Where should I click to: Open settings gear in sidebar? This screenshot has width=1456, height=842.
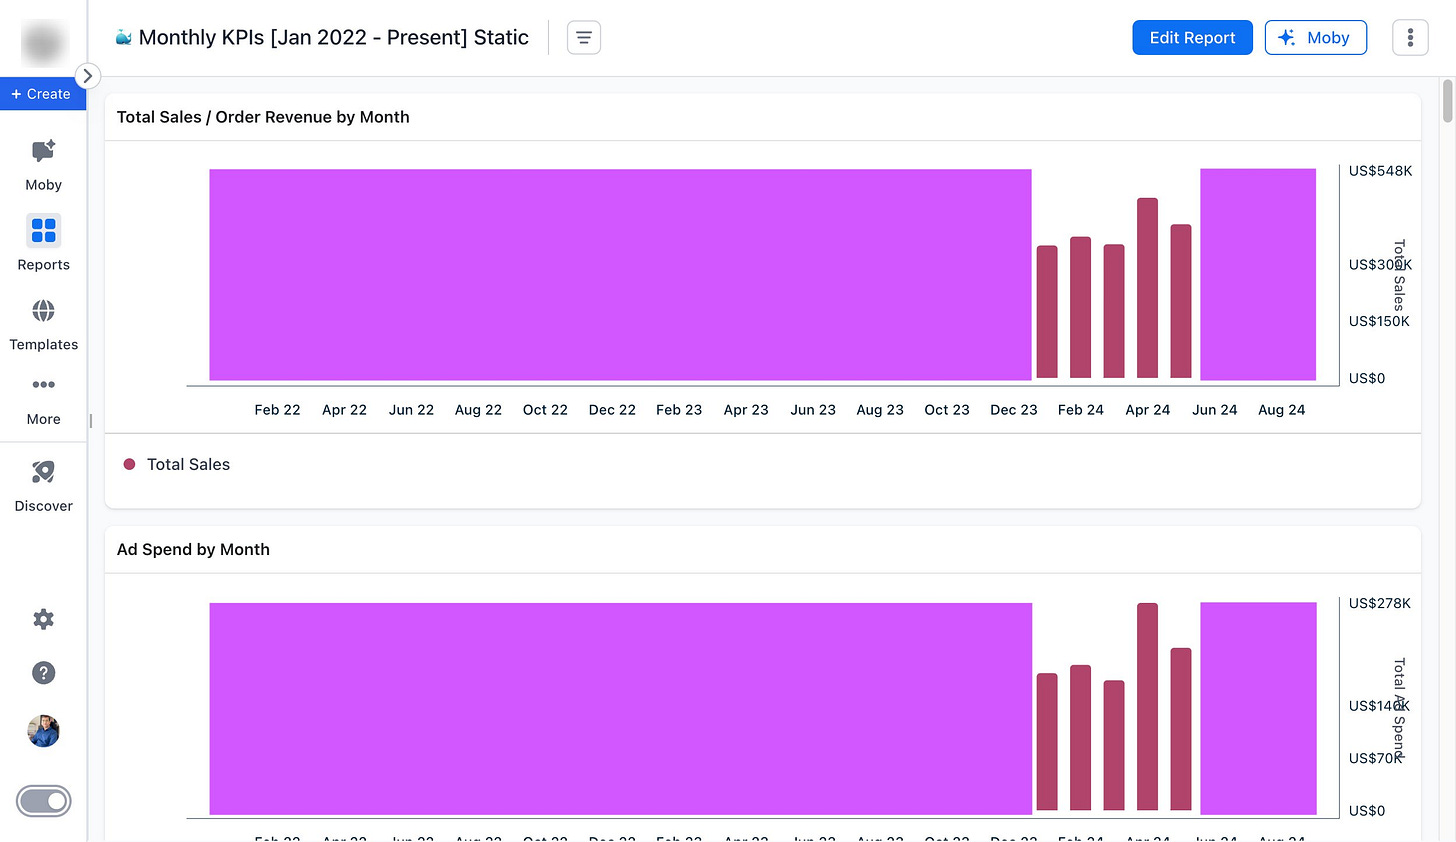(x=43, y=619)
